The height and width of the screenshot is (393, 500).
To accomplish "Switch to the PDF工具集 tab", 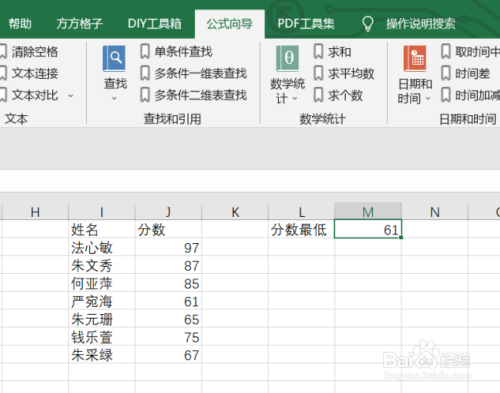I will click(x=306, y=24).
